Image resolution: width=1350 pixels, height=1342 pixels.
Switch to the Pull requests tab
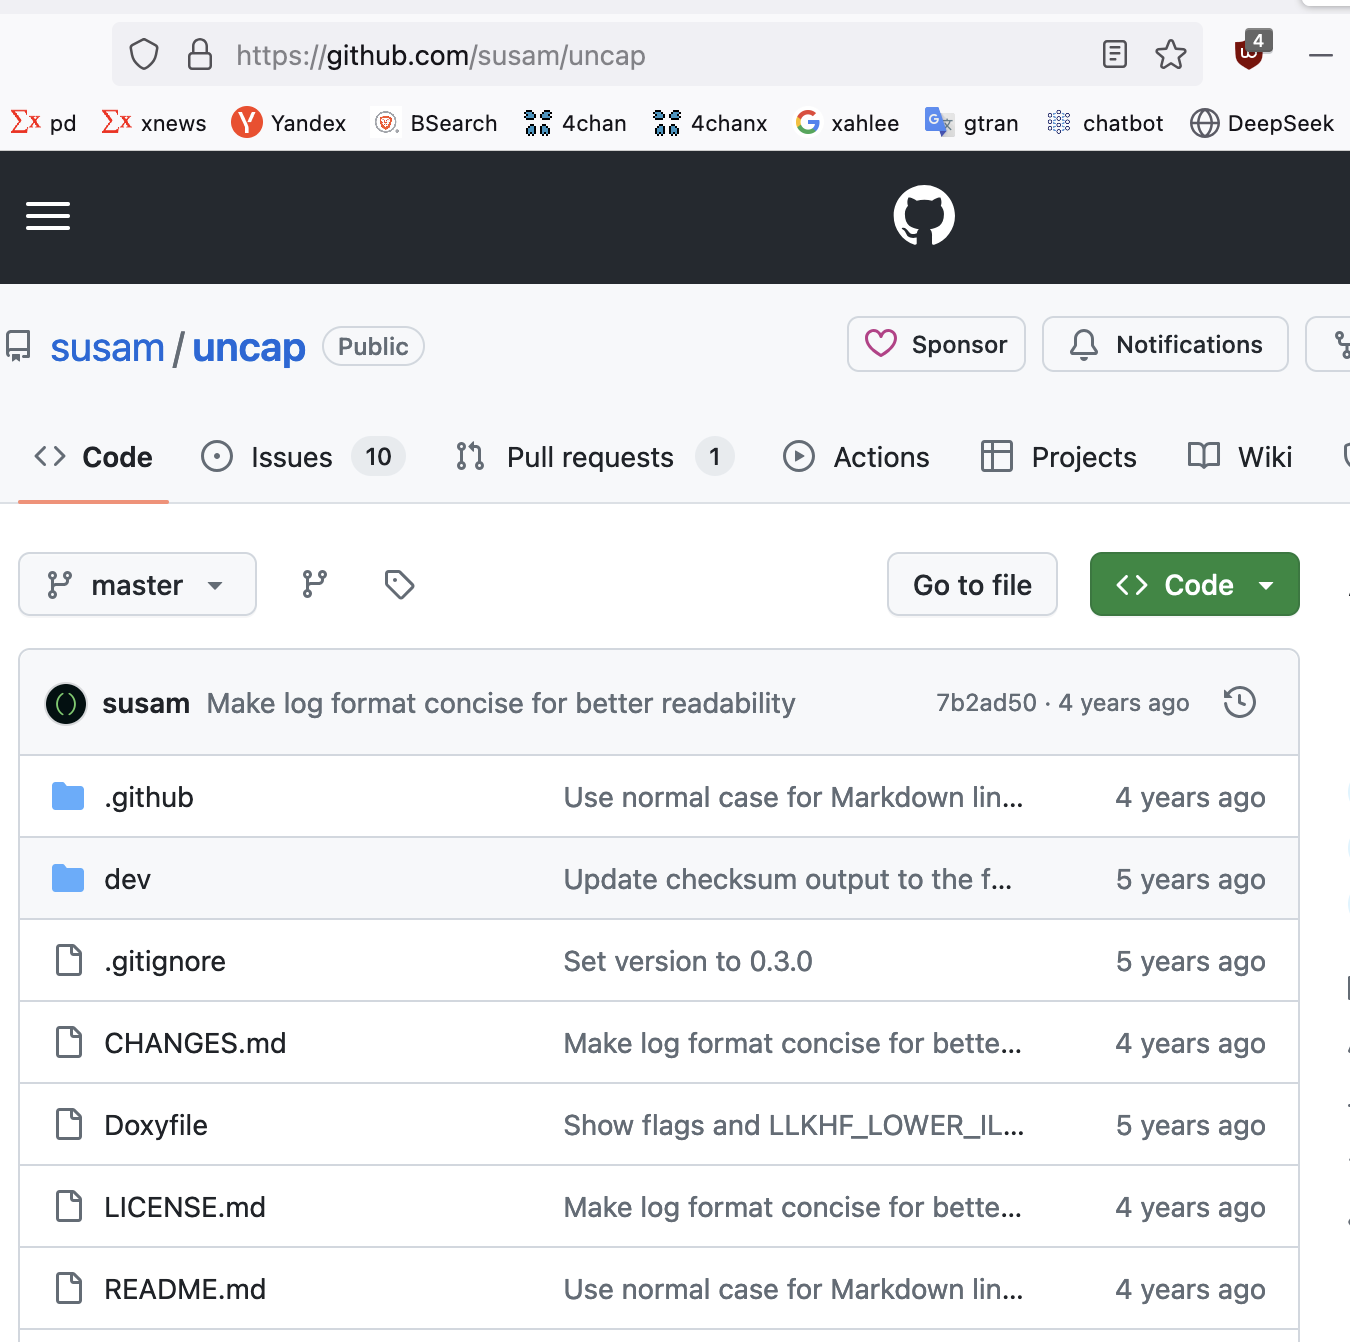tap(595, 457)
